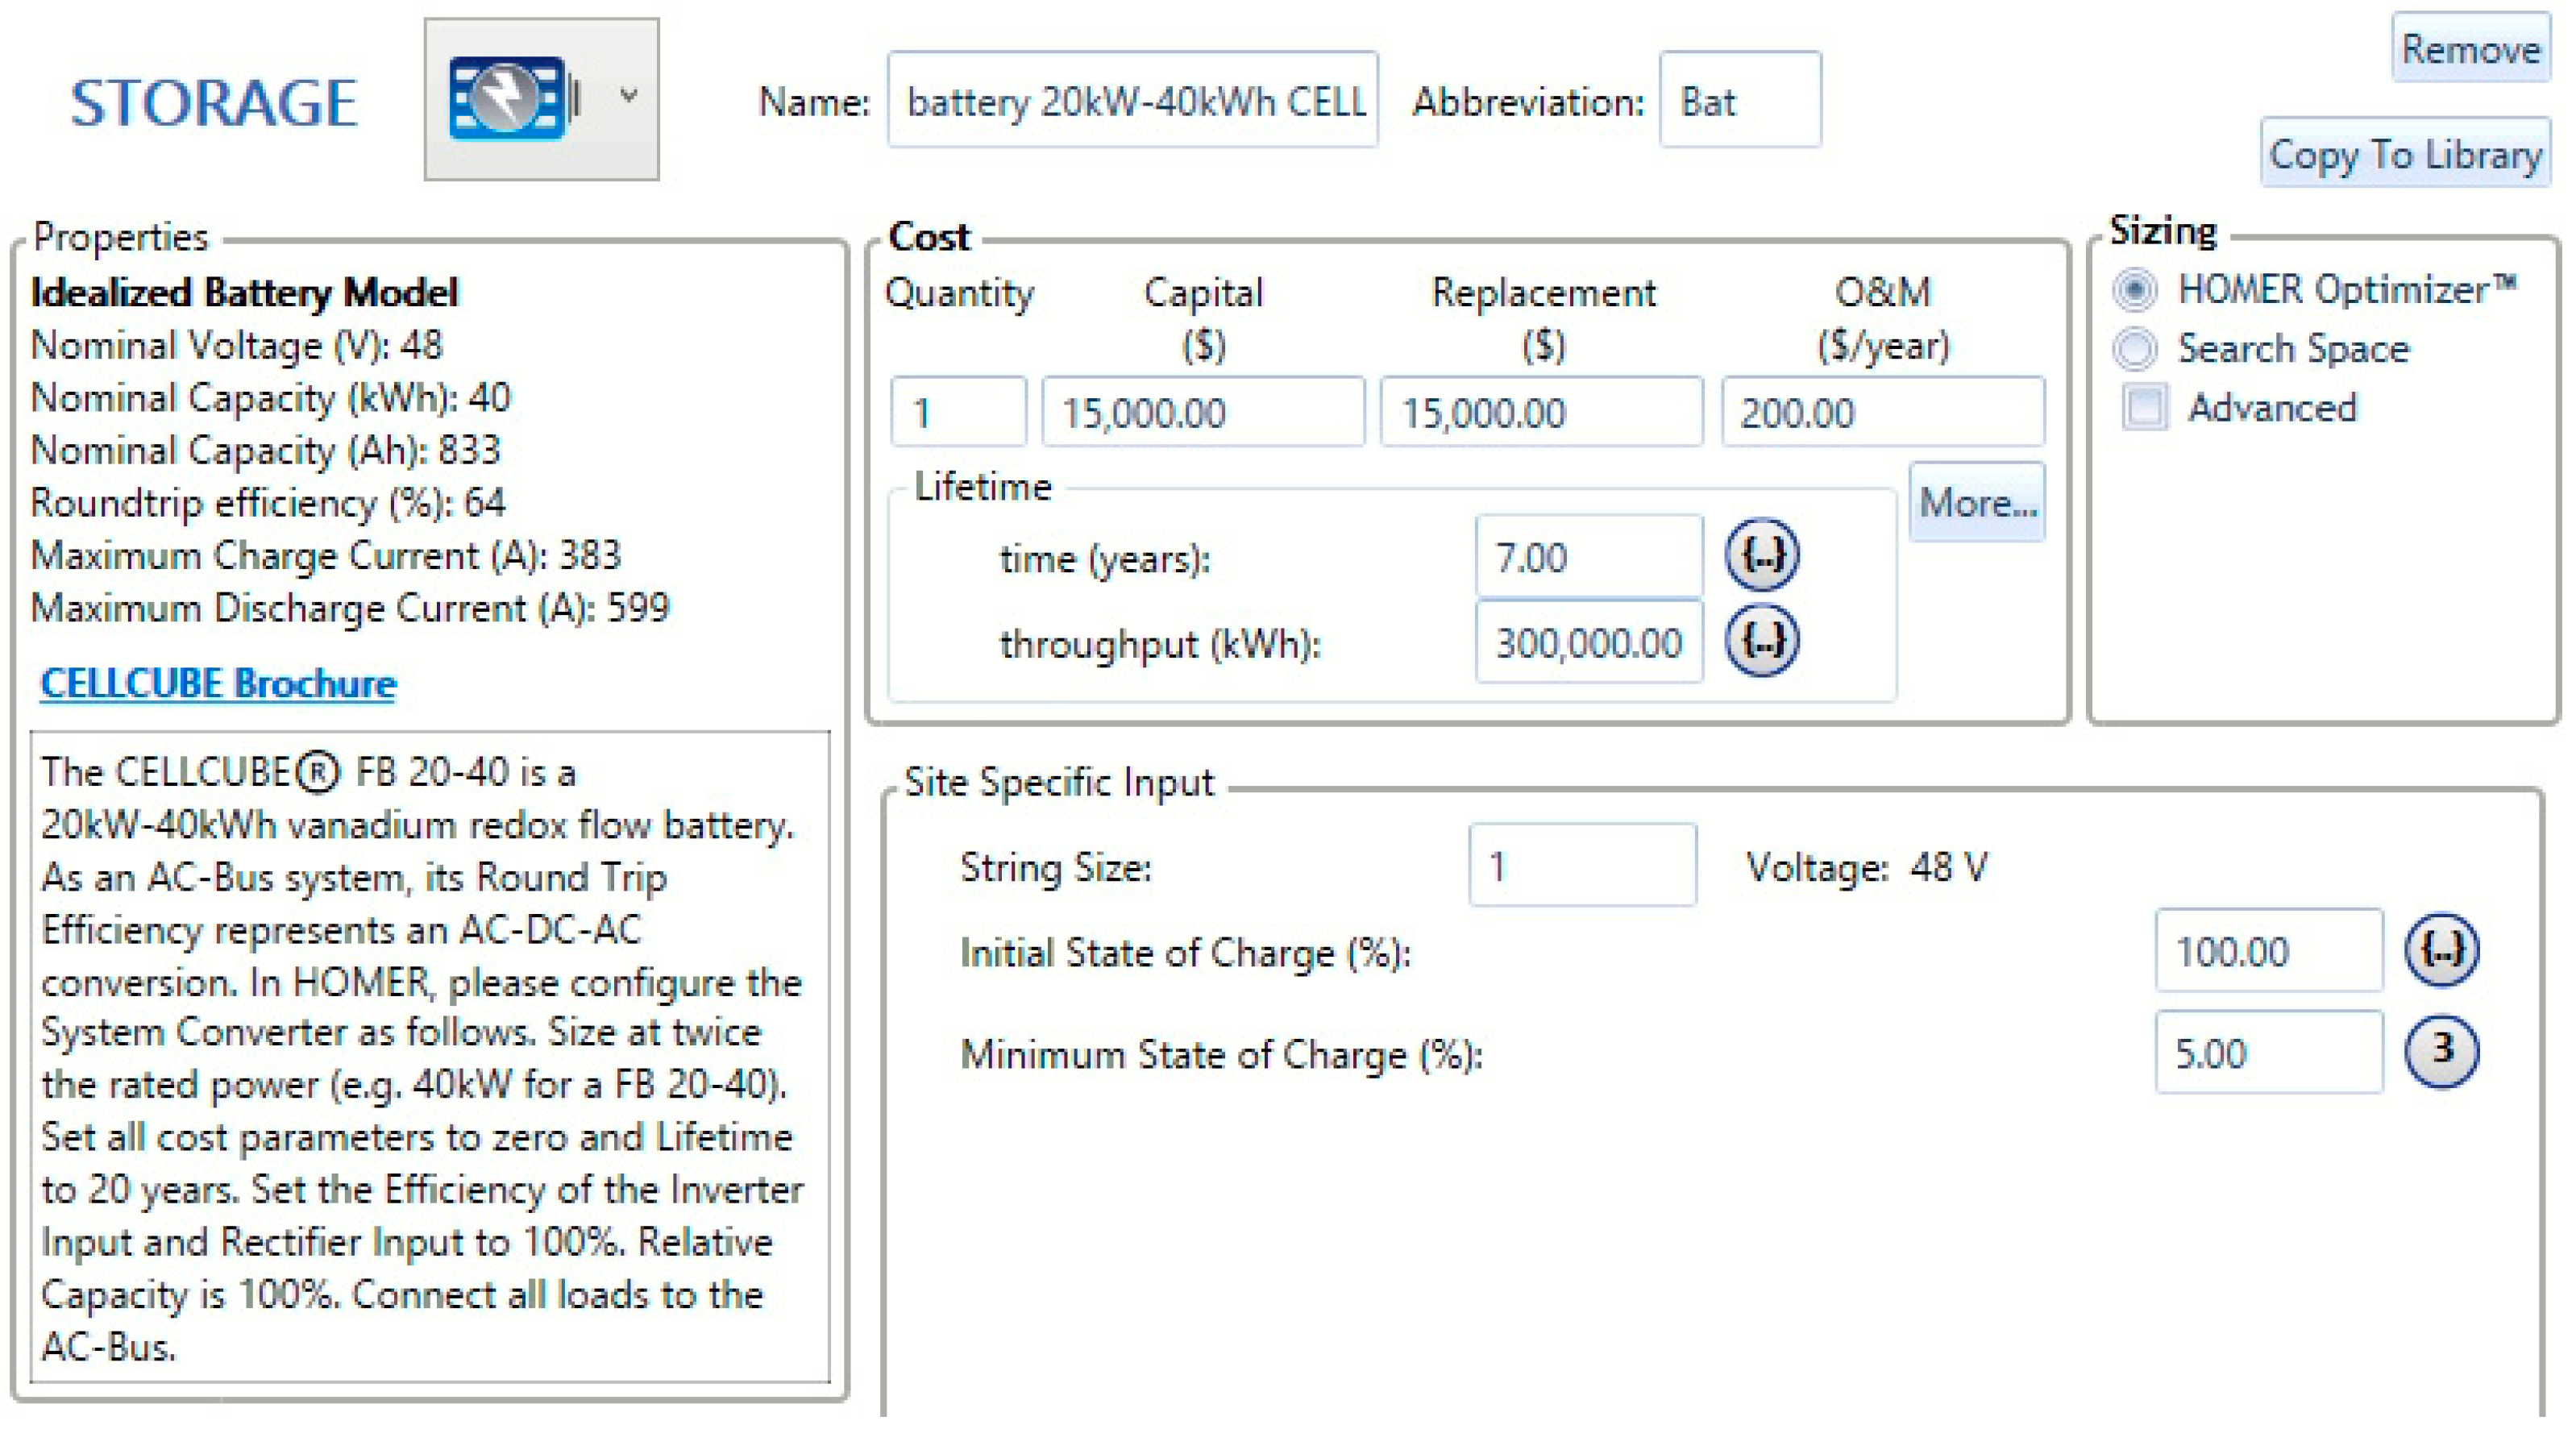This screenshot has height=1429, width=2576.
Task: Click the String Size input field
Action: pos(1582,866)
